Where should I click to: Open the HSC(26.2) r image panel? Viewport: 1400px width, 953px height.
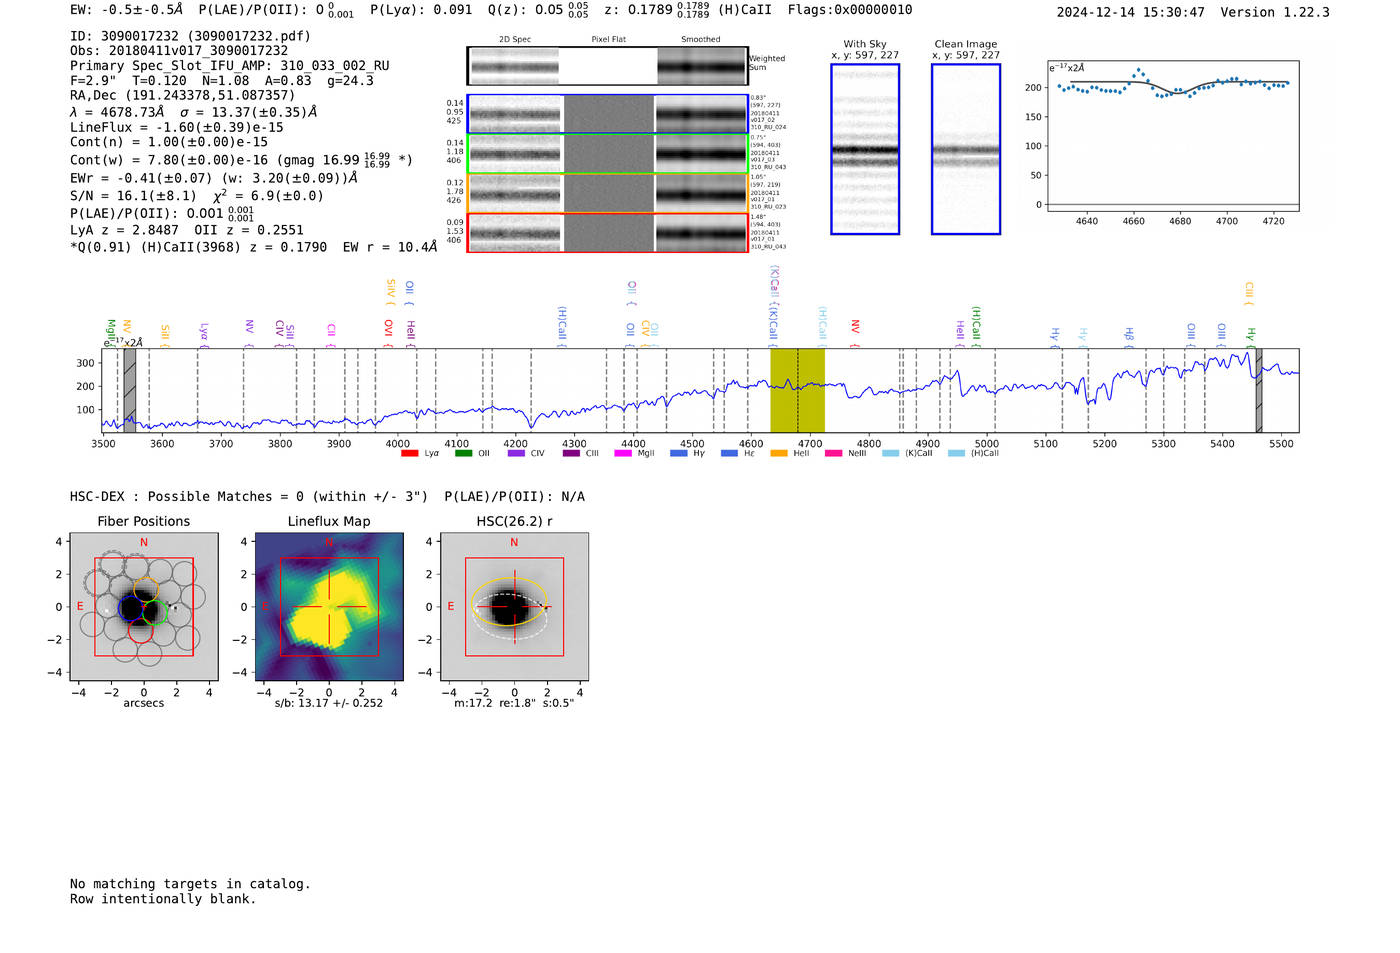514,607
